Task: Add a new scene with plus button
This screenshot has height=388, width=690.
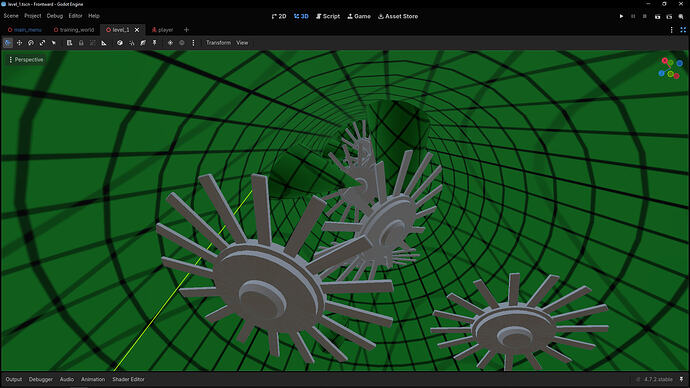Action: pyautogui.click(x=186, y=30)
